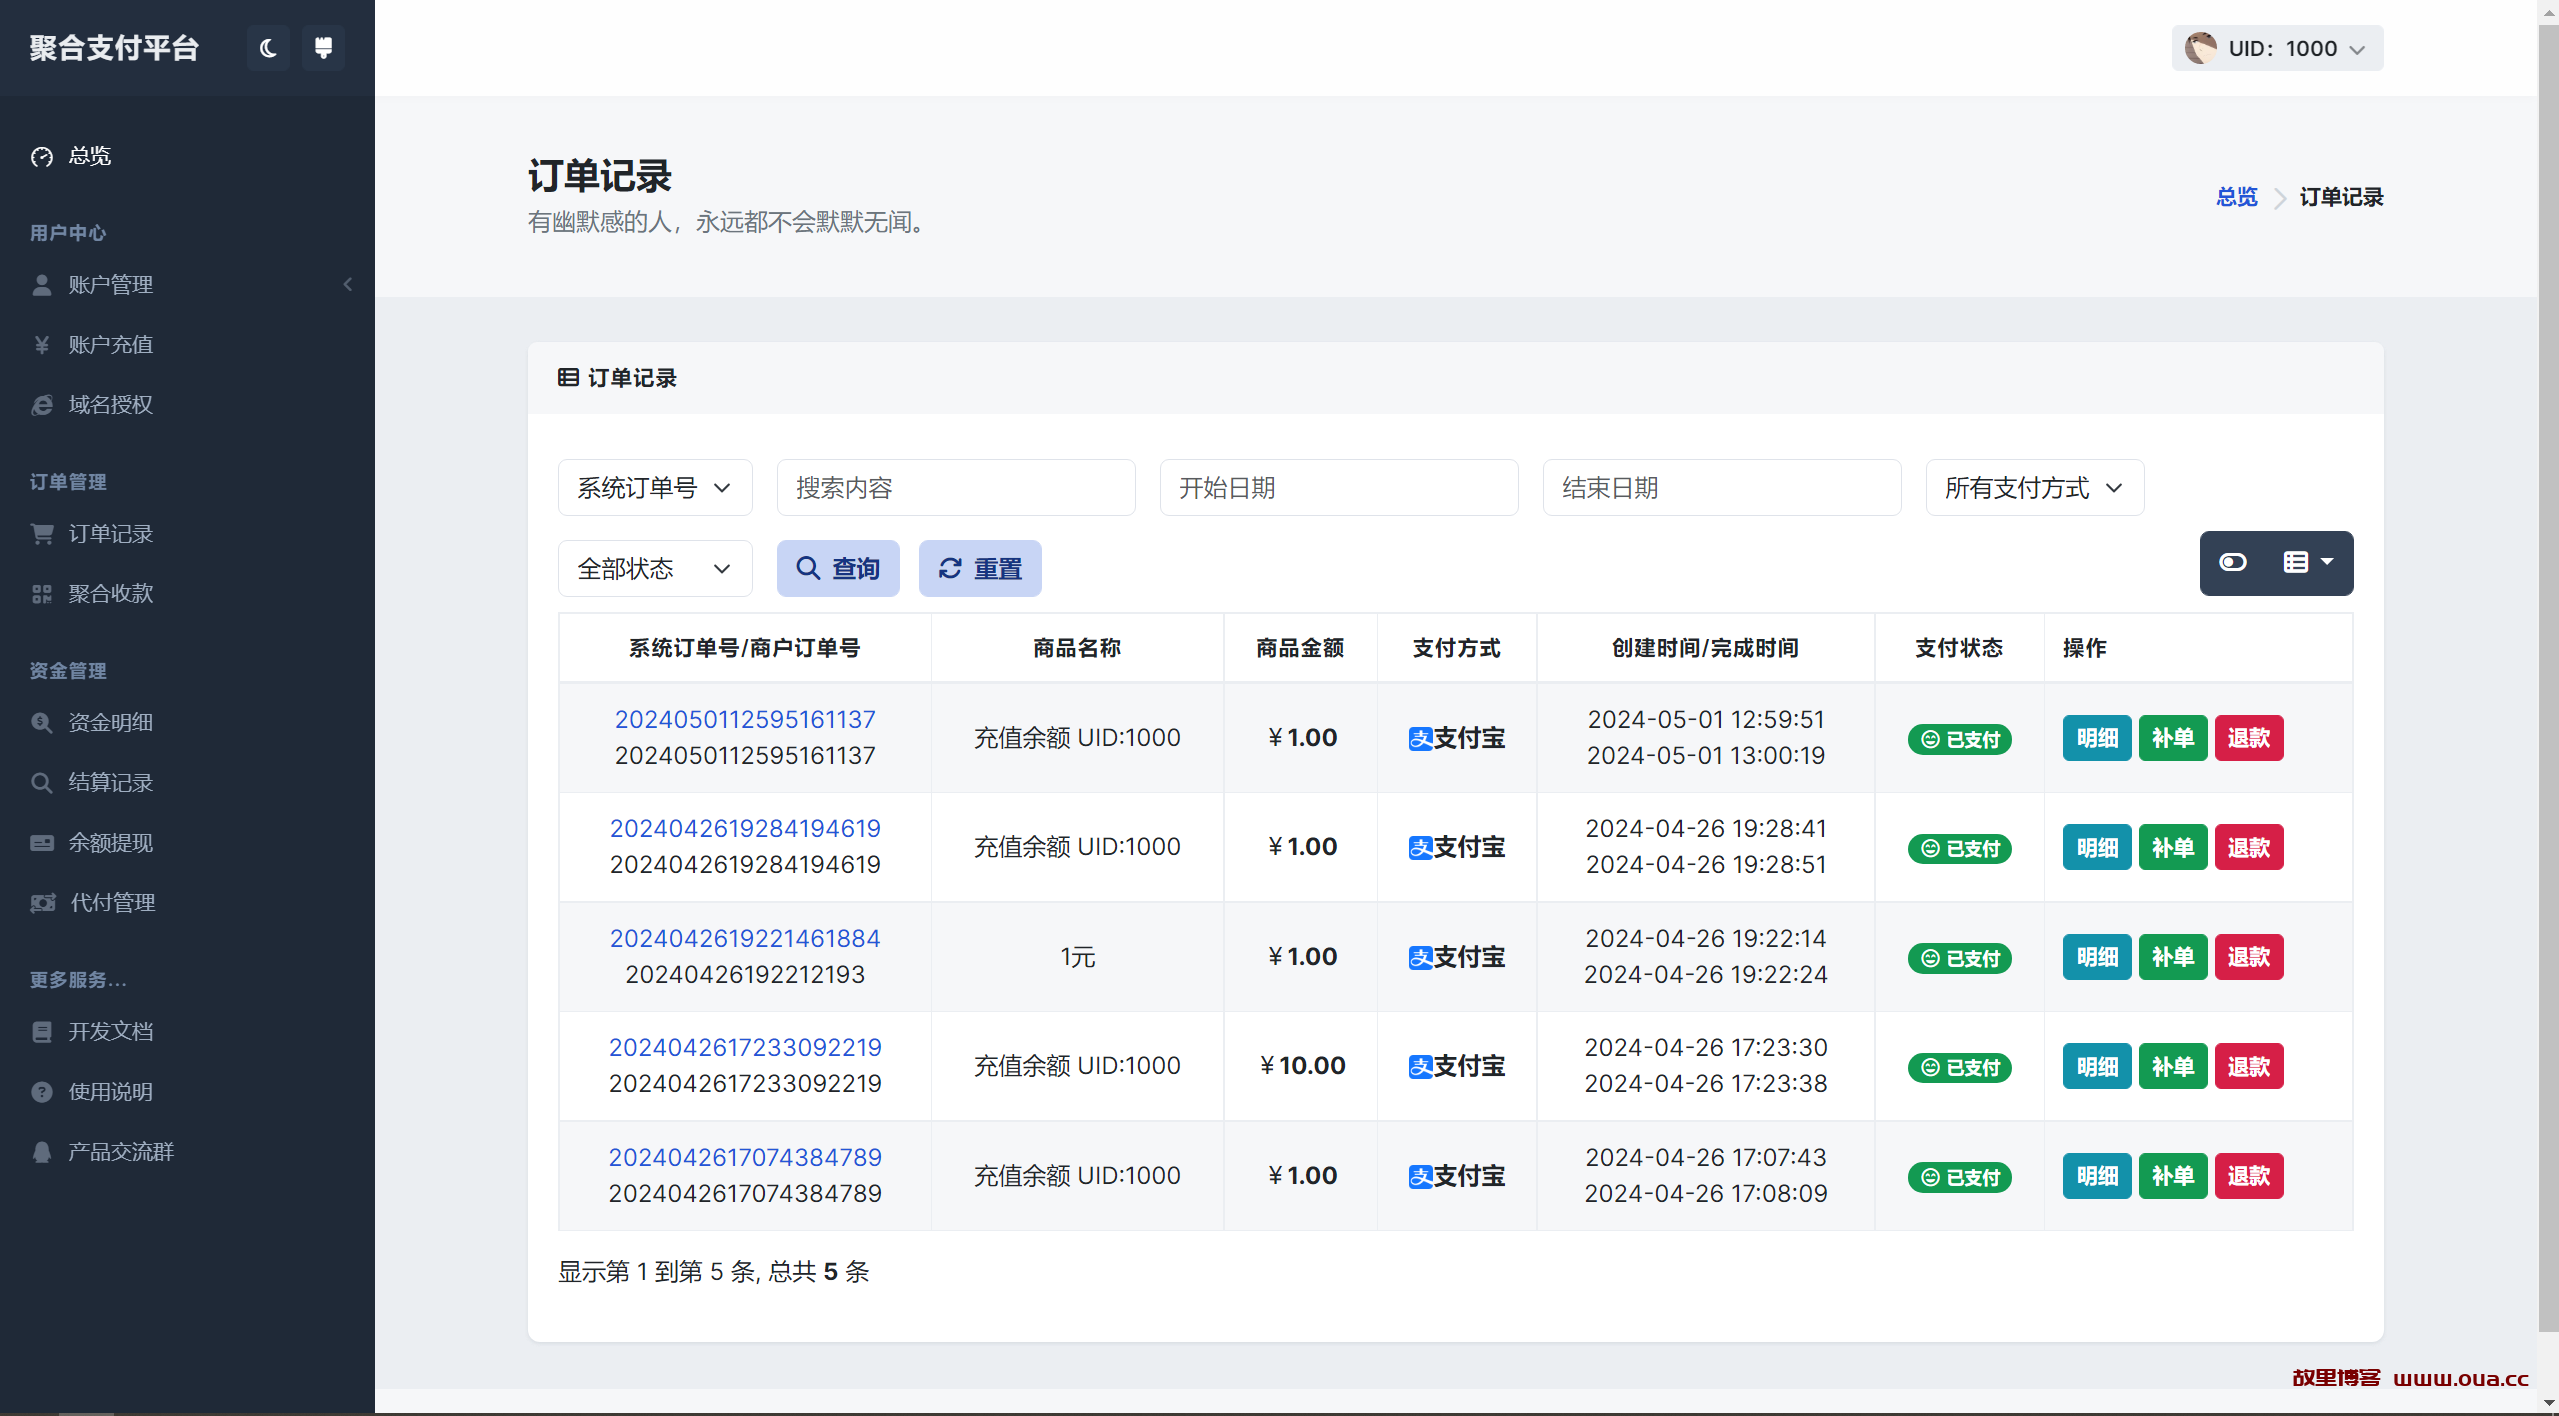The height and width of the screenshot is (1416, 2559).
Task: Toggle dark mode with the moon icon
Action: [267, 47]
